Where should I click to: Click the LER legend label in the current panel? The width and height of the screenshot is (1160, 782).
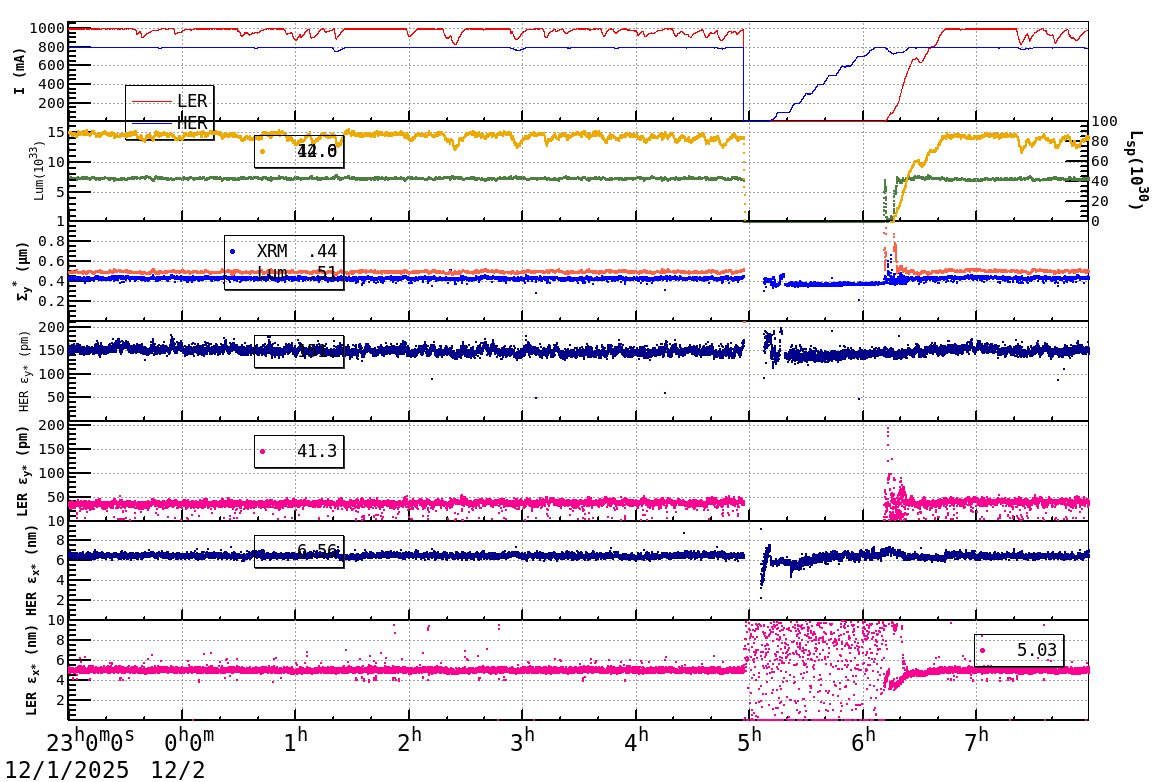pos(192,101)
